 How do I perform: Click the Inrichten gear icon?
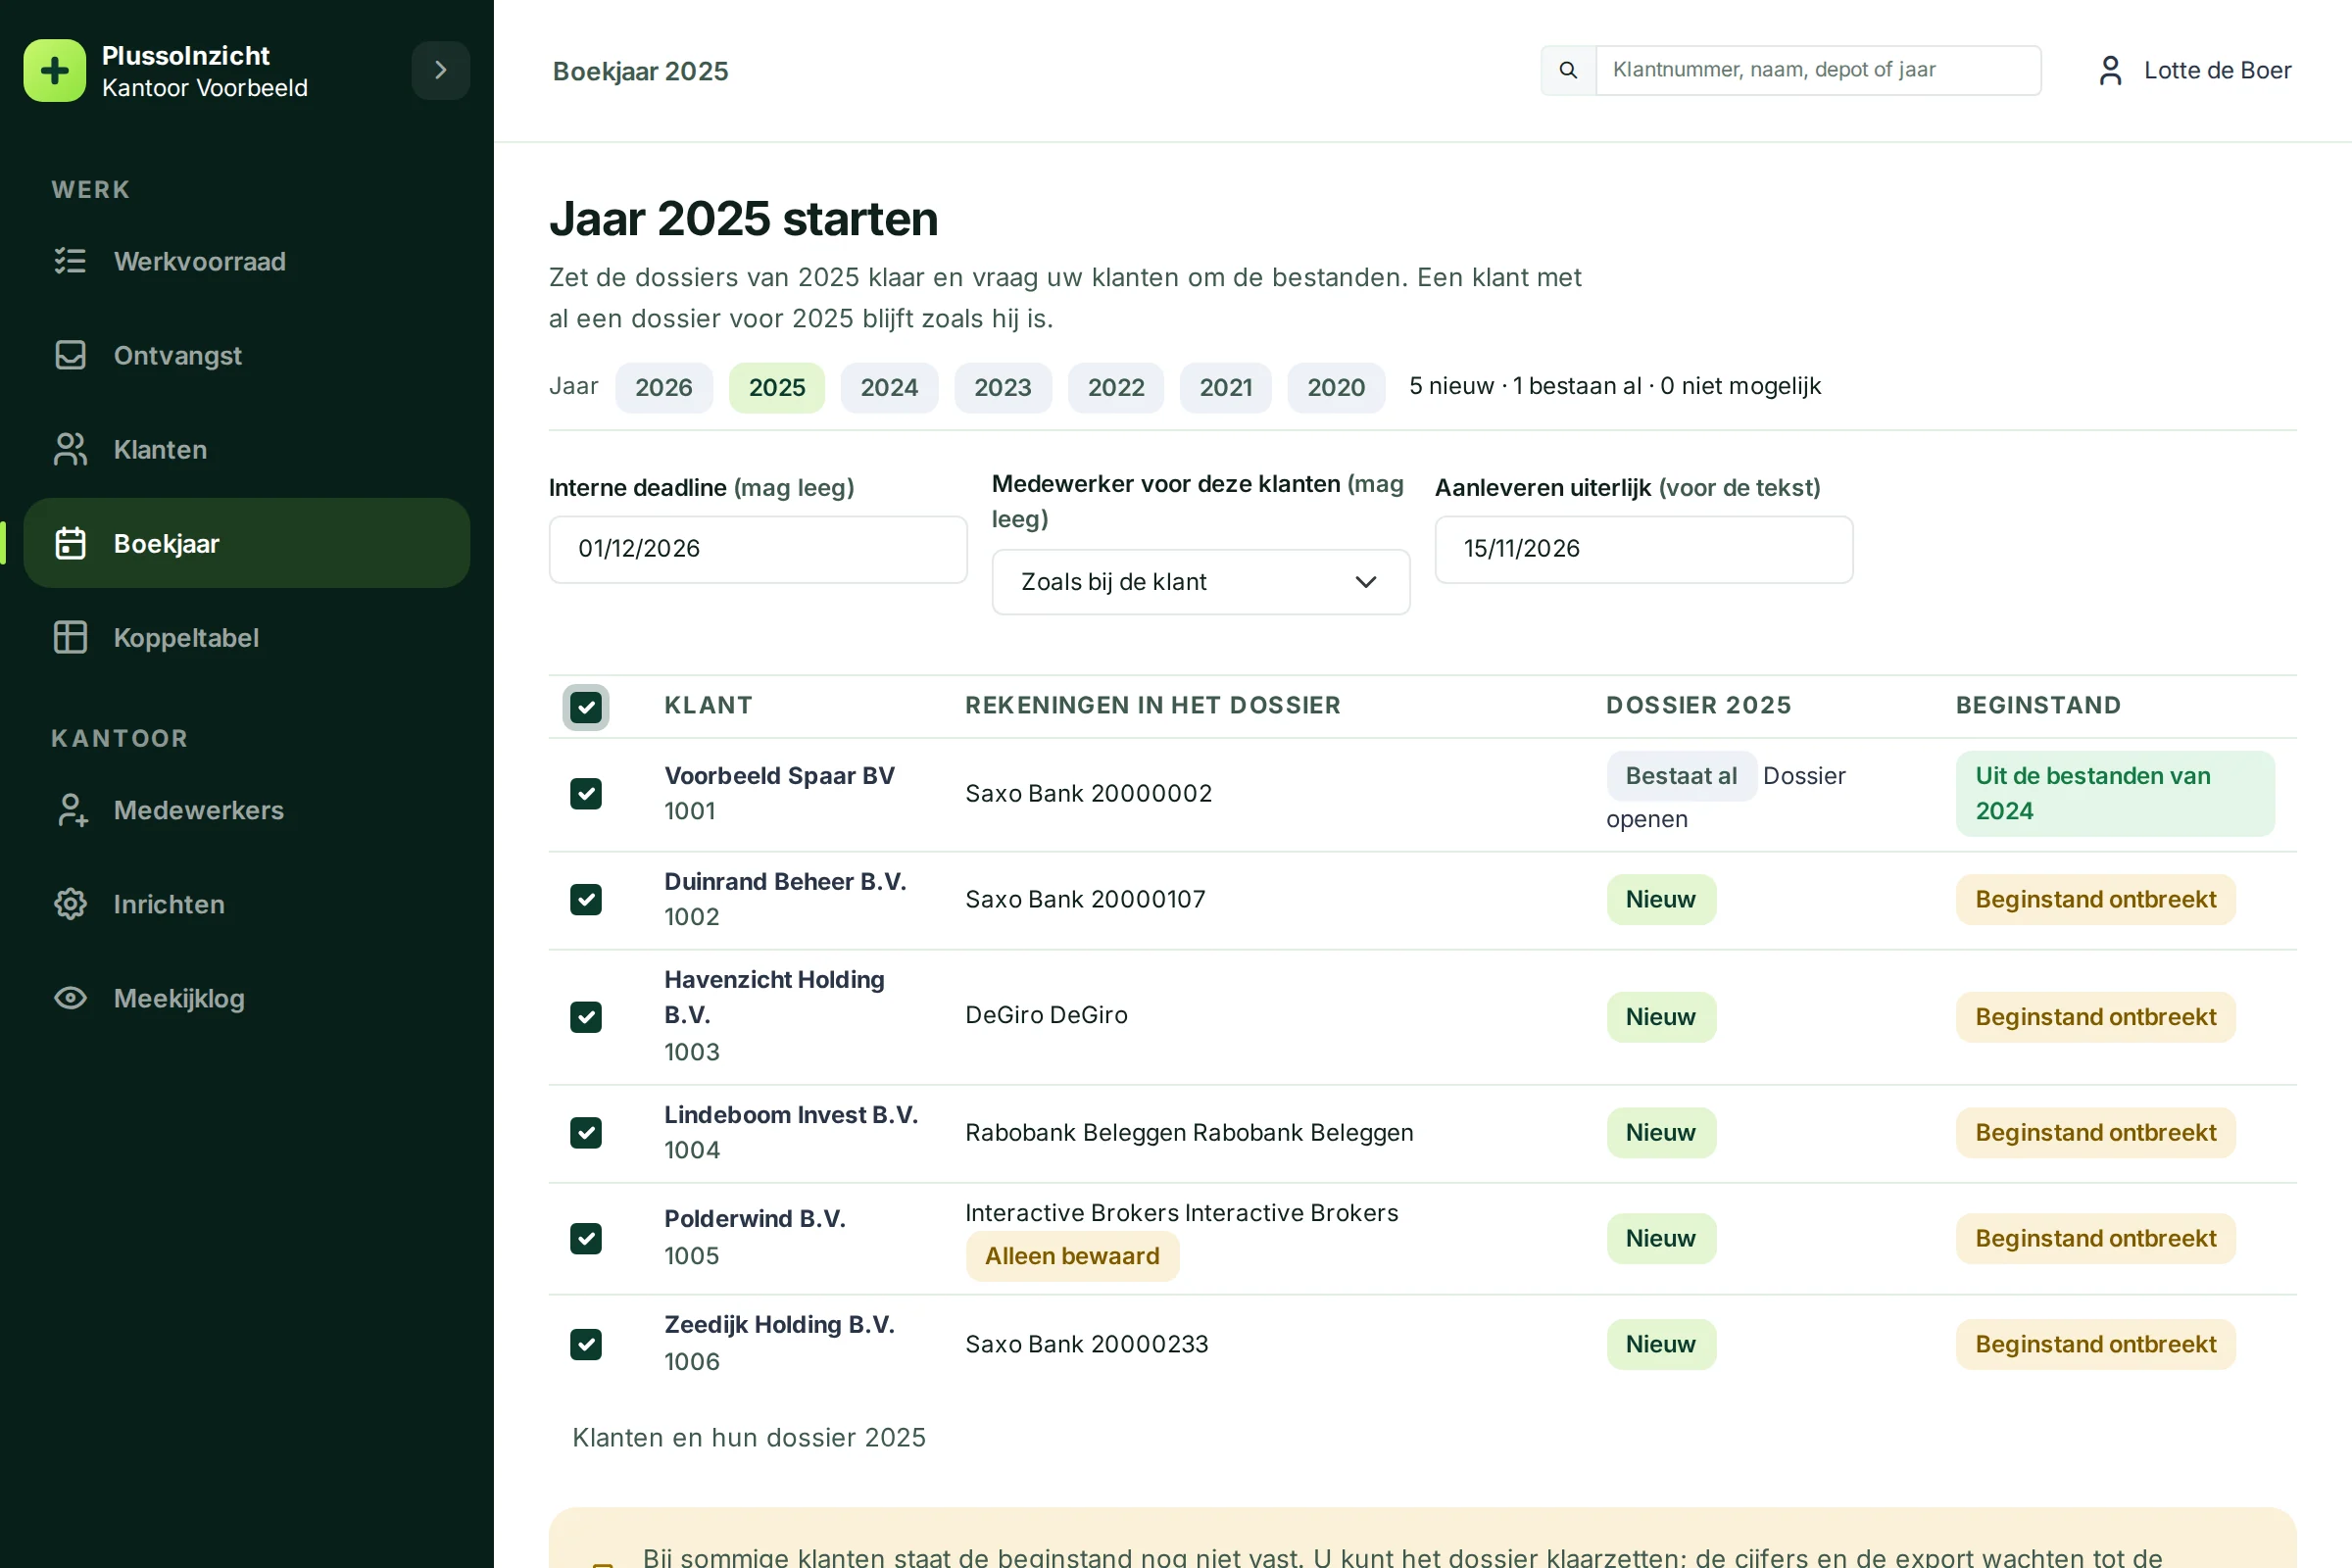70,904
